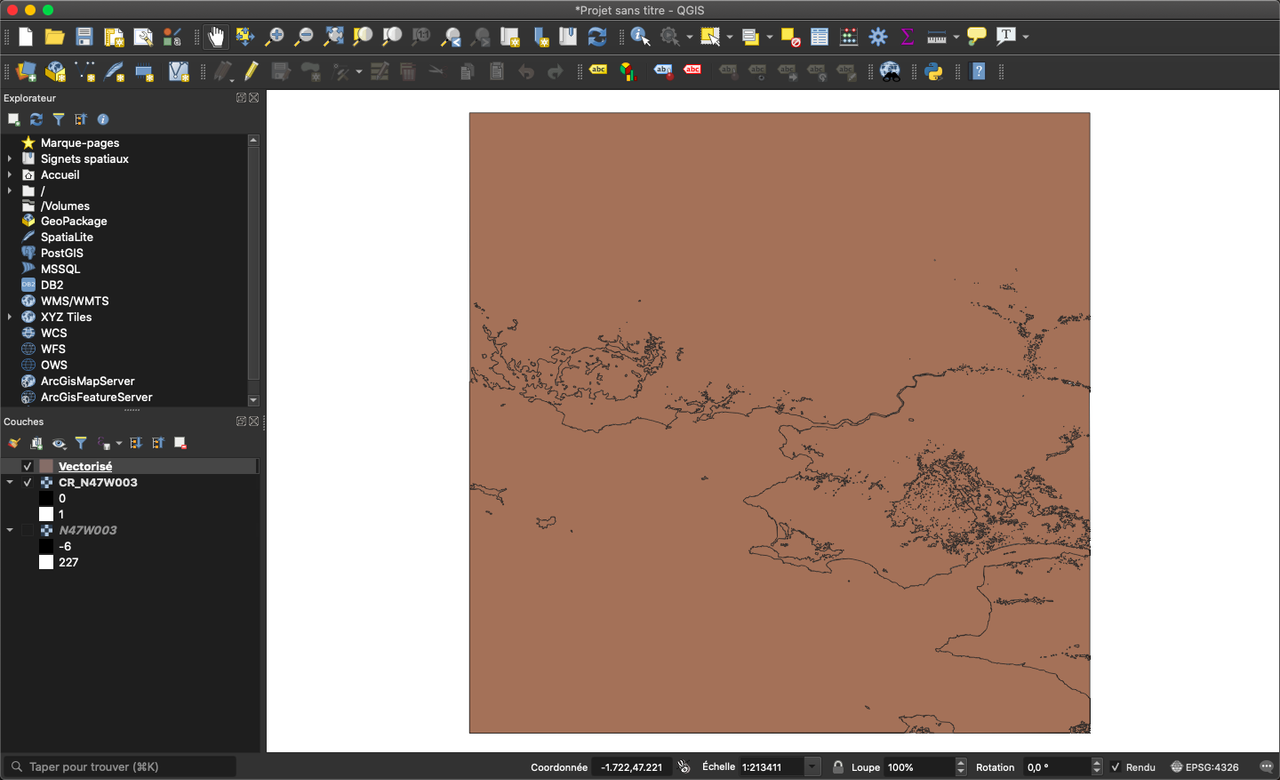The width and height of the screenshot is (1280, 780).
Task: Select the Zoom Out magnifier tool
Action: [304, 37]
